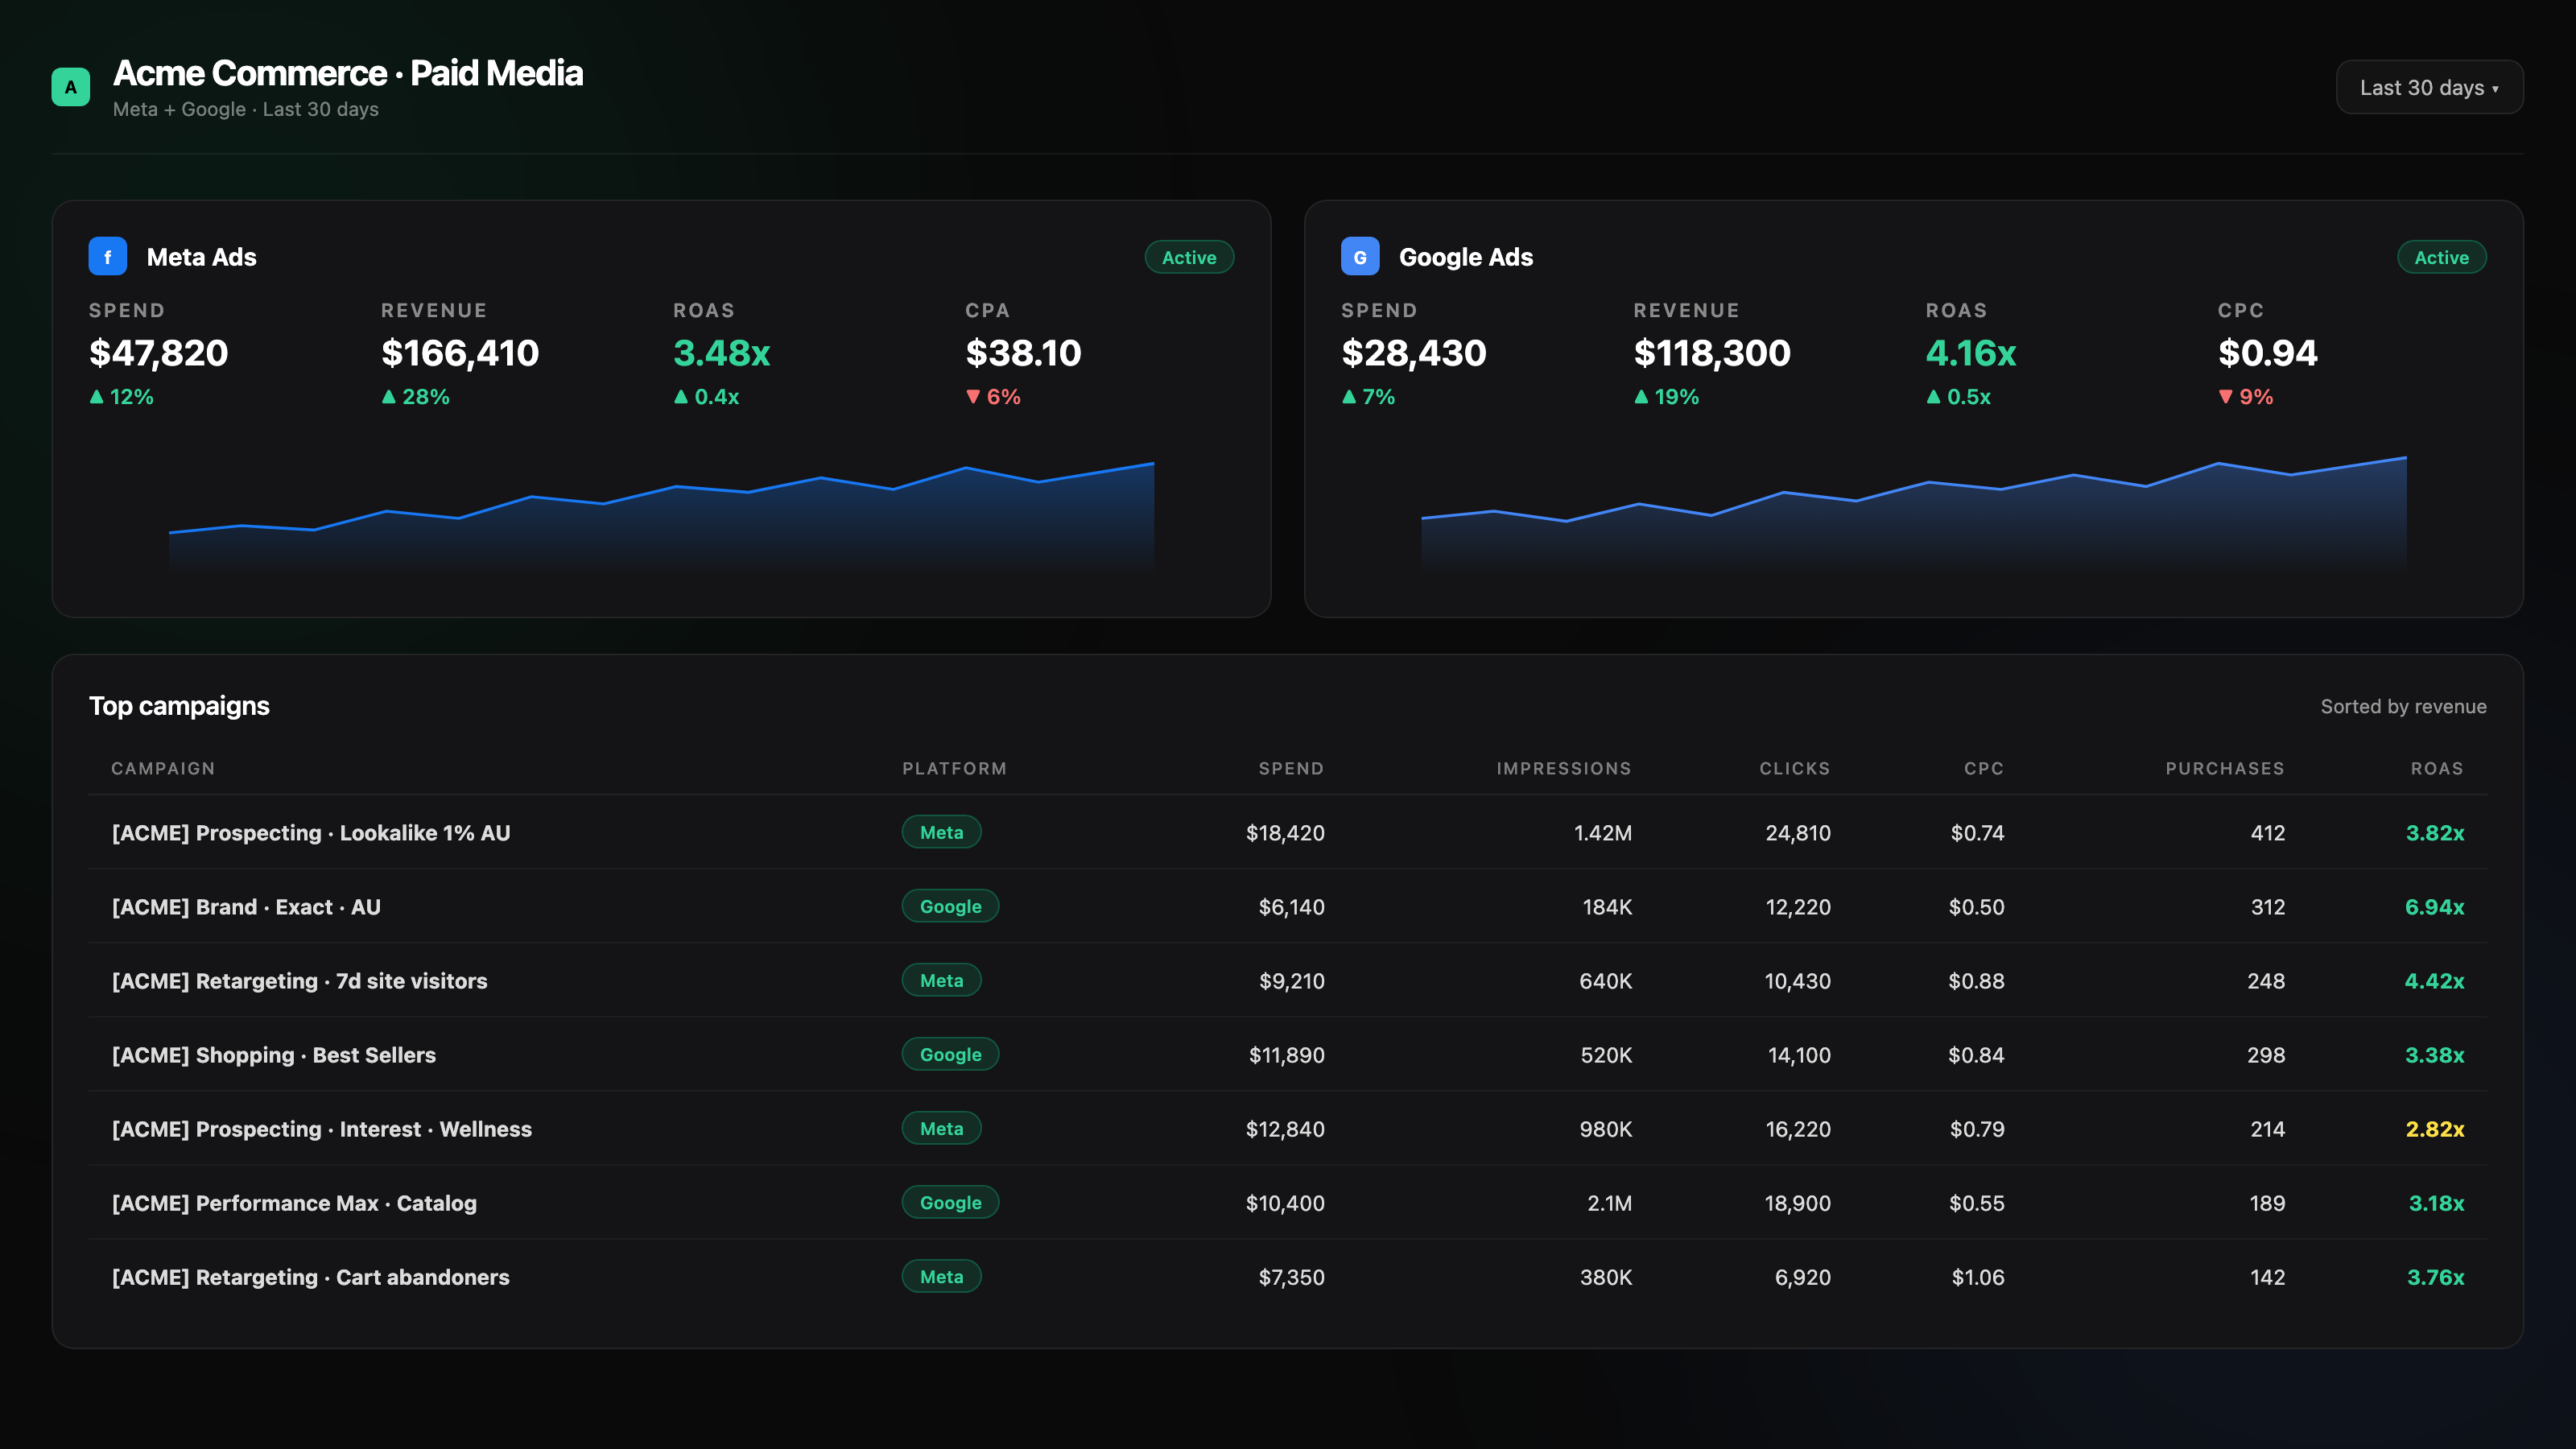The height and width of the screenshot is (1449, 2576).
Task: Click Meta badge in 7d site visitors row
Action: (941, 980)
